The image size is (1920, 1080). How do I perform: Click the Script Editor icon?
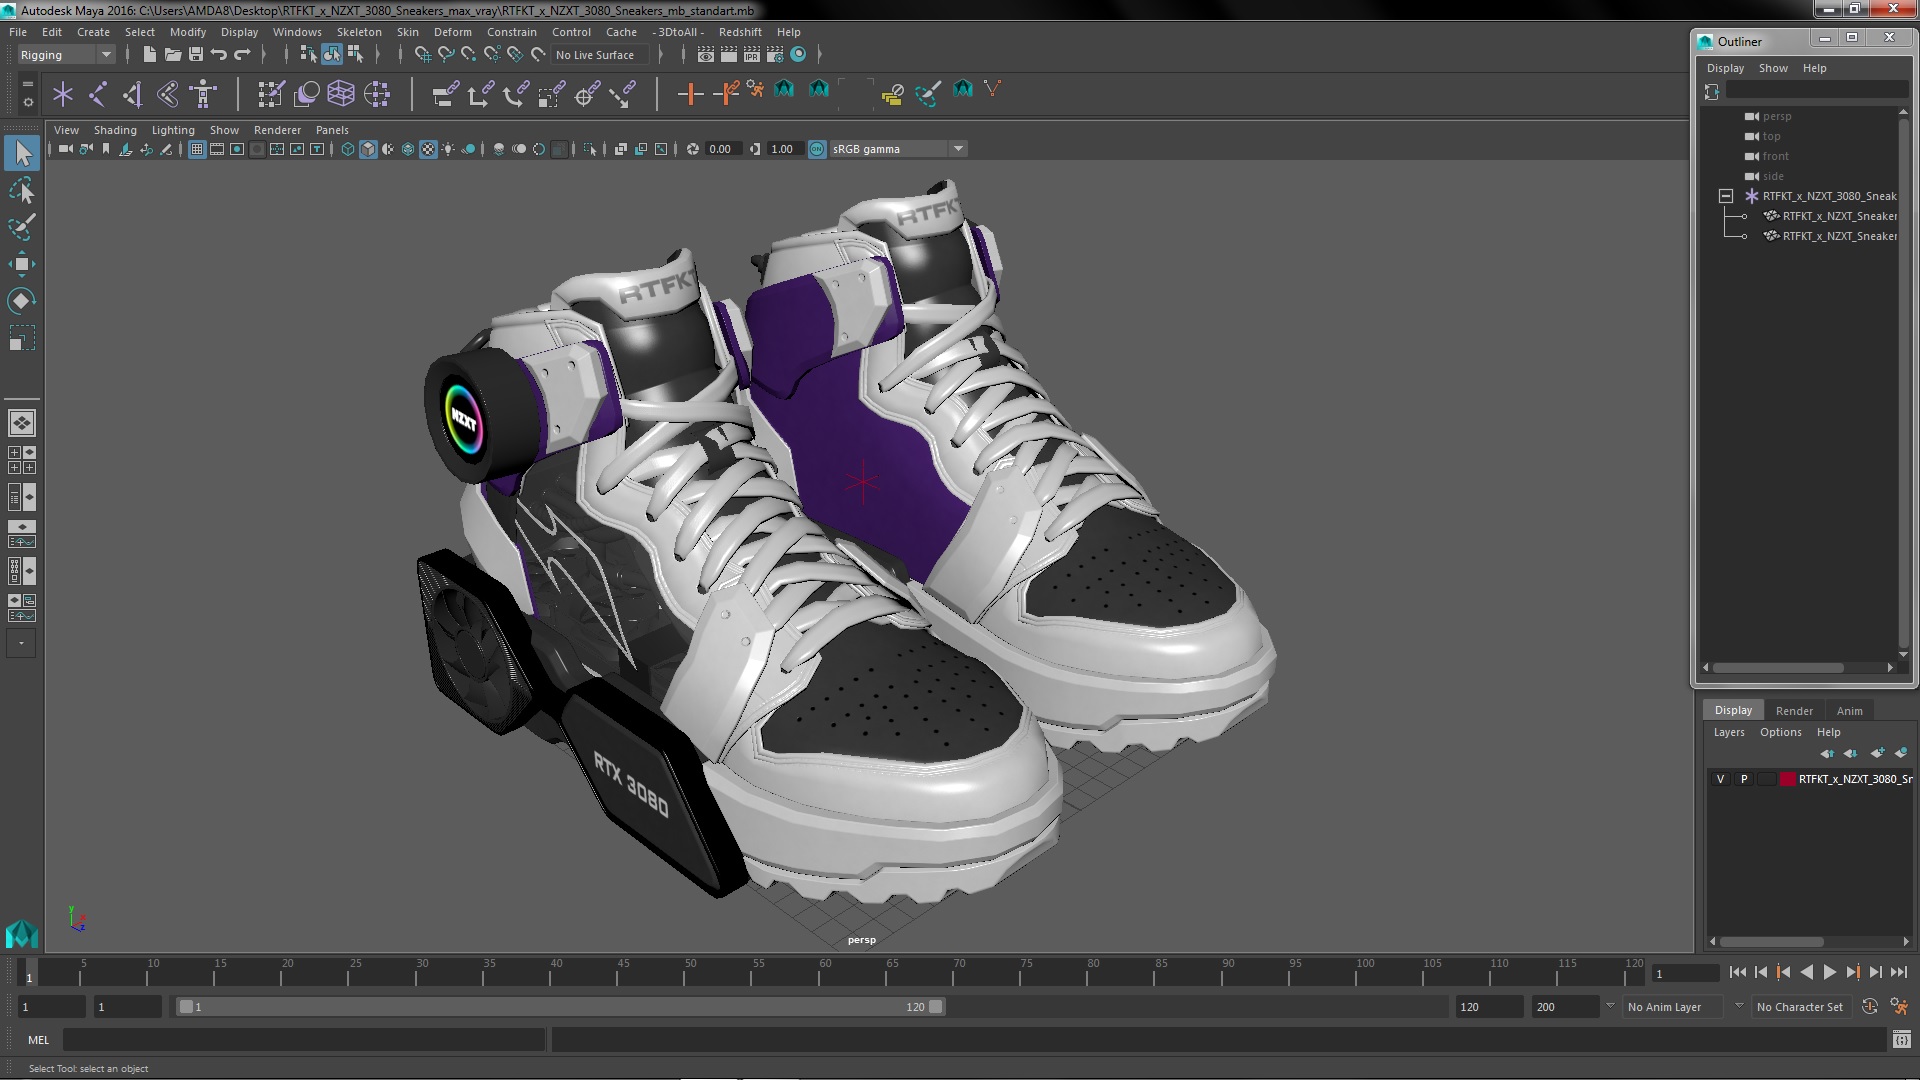click(1901, 1040)
